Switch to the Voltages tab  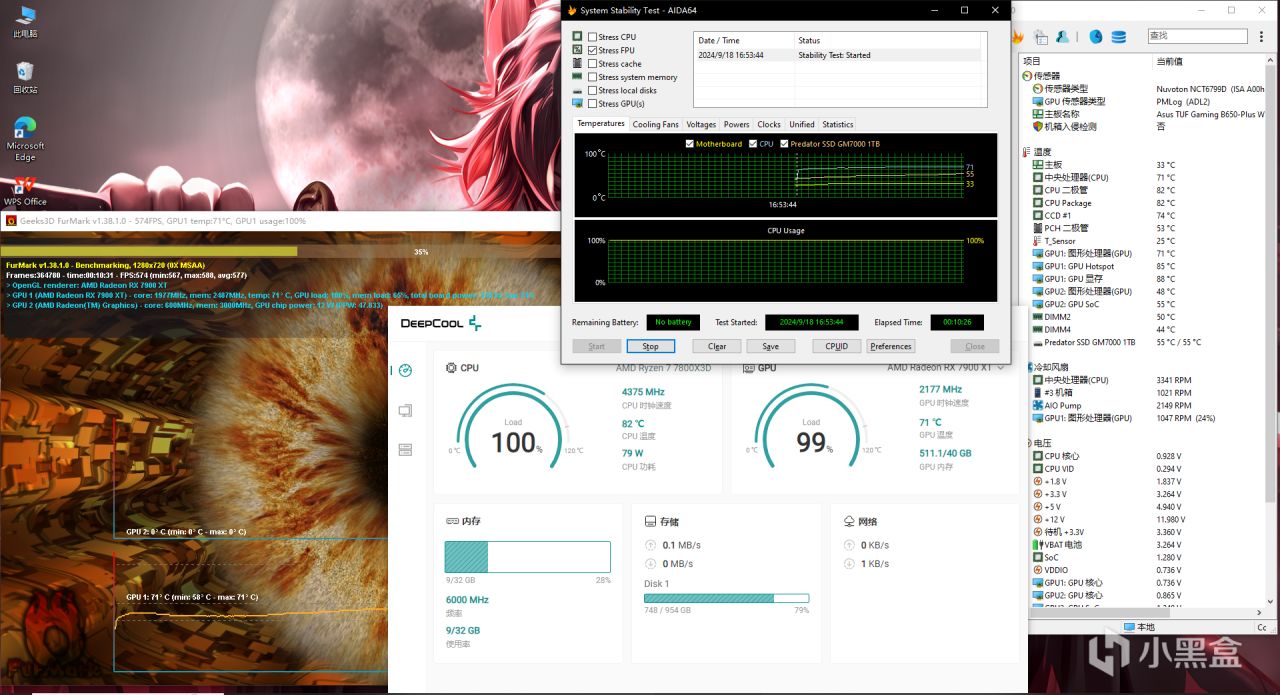click(701, 124)
